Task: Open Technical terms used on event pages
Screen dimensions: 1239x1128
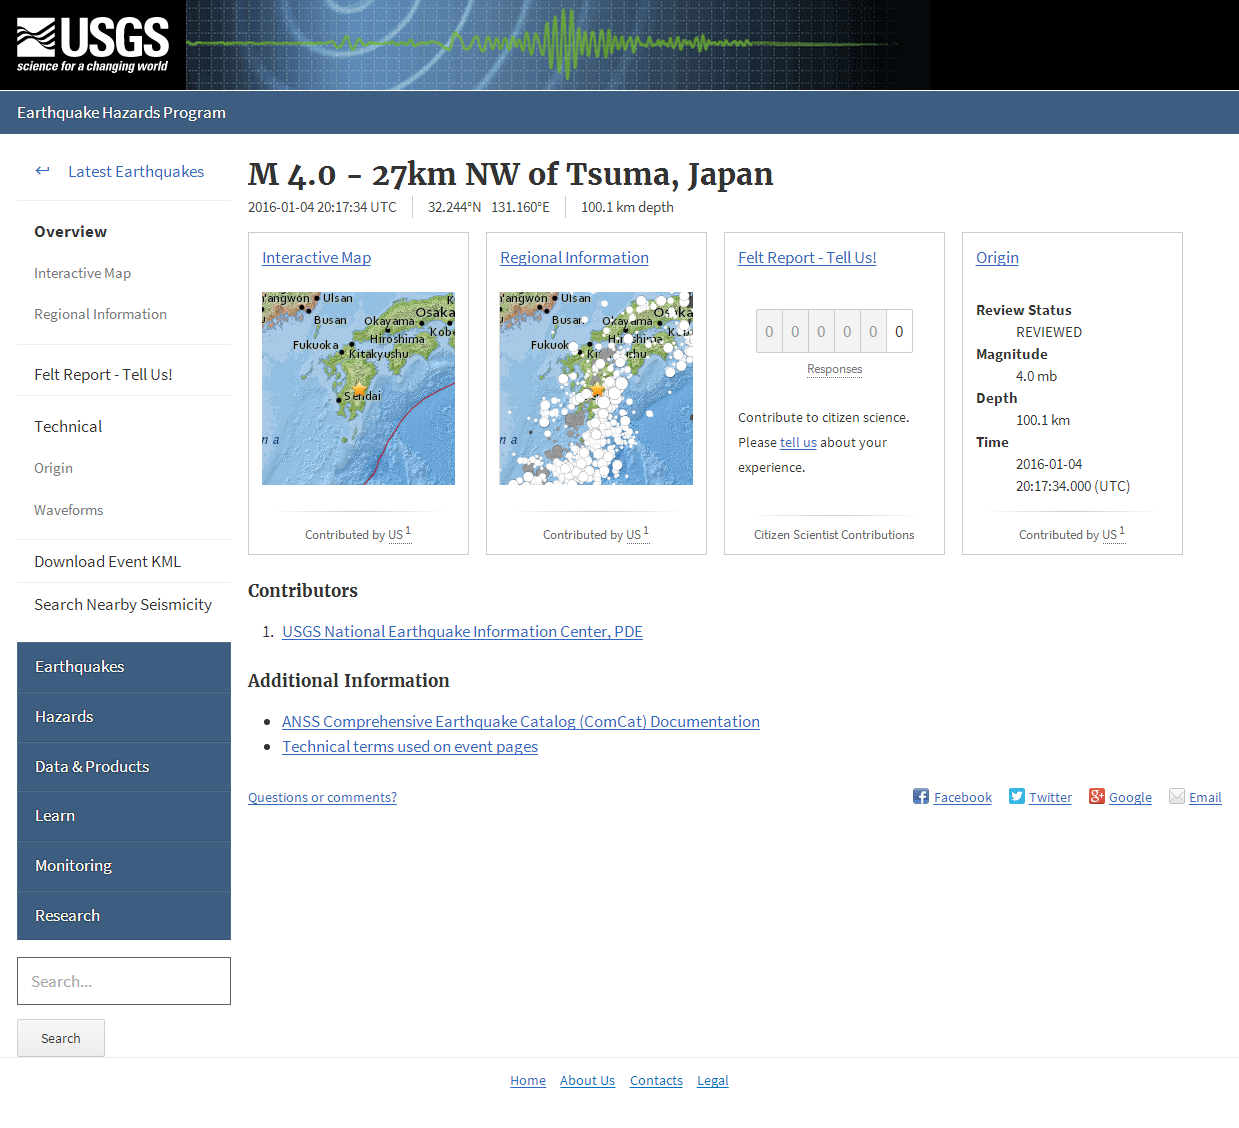Action: [x=410, y=747]
